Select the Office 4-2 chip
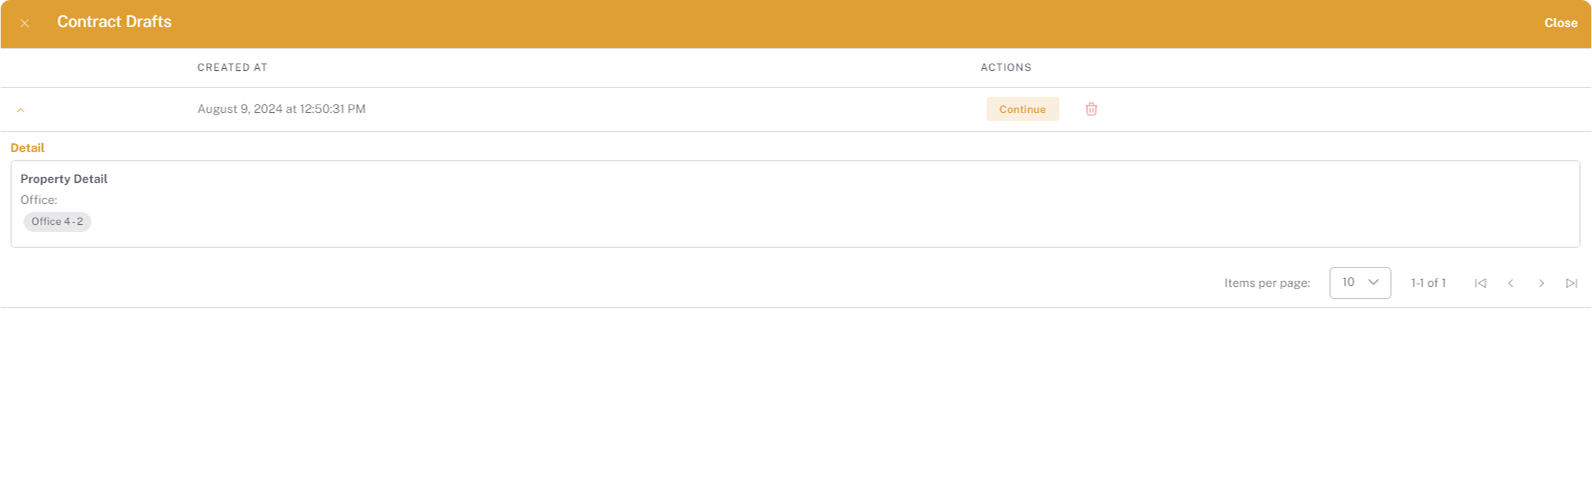 pos(57,222)
